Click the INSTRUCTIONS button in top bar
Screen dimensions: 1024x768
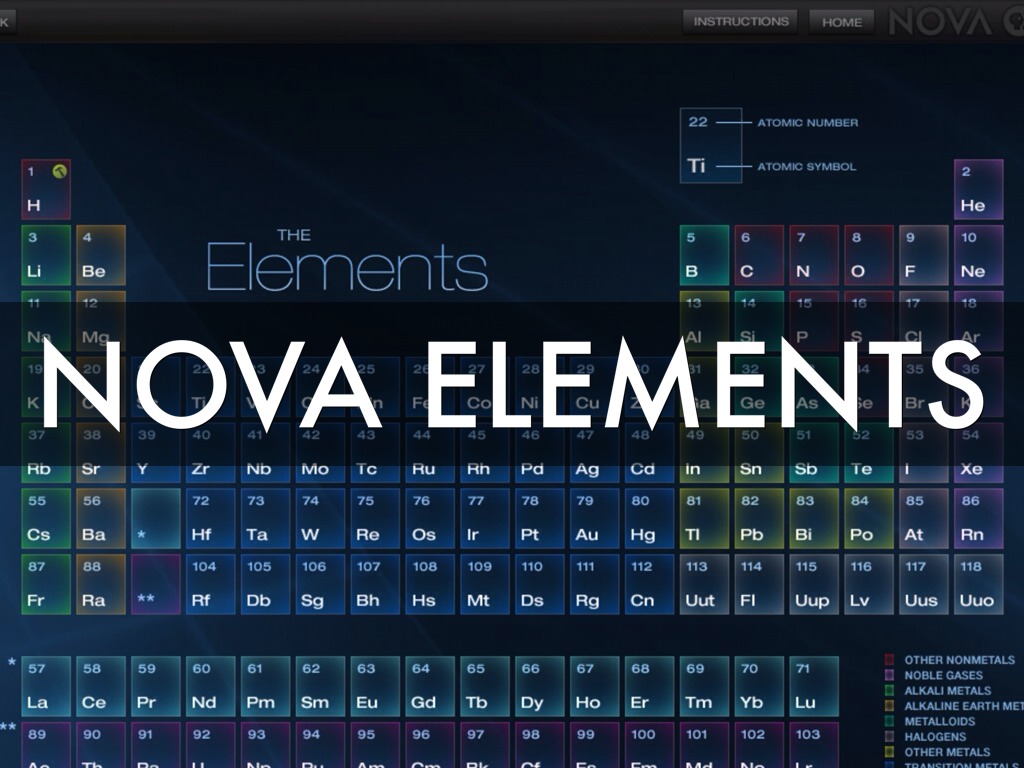[x=740, y=21]
